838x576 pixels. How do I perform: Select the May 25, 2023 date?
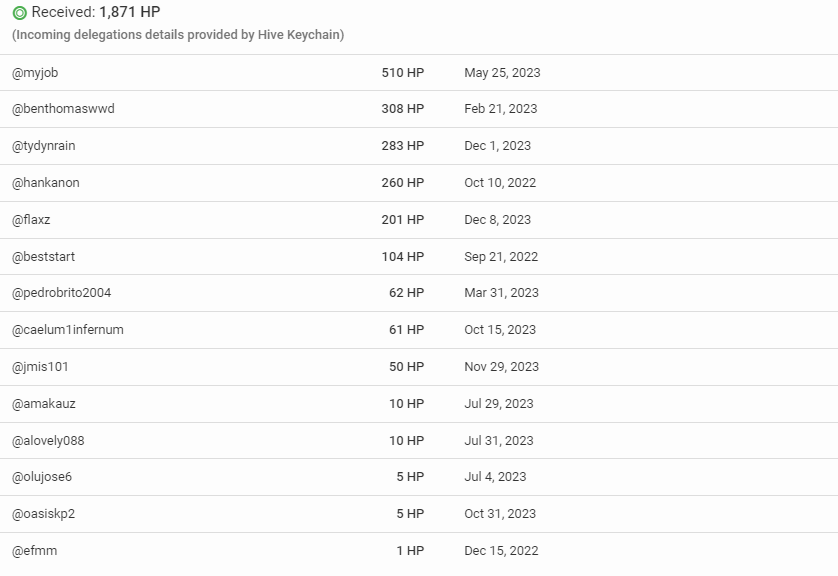click(x=502, y=73)
